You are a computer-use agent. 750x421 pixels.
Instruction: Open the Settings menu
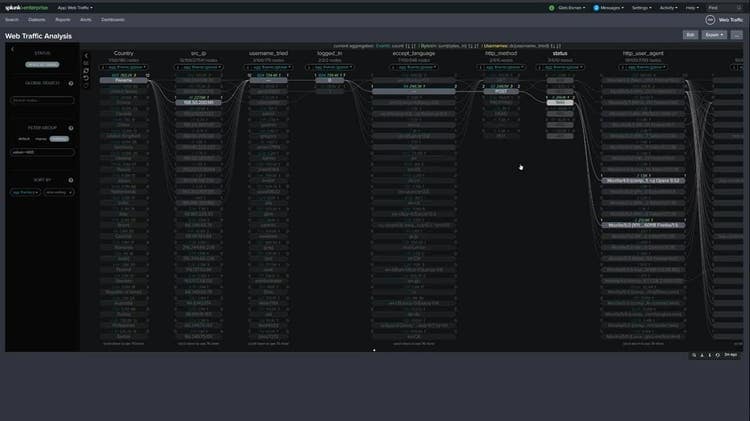(x=641, y=7)
